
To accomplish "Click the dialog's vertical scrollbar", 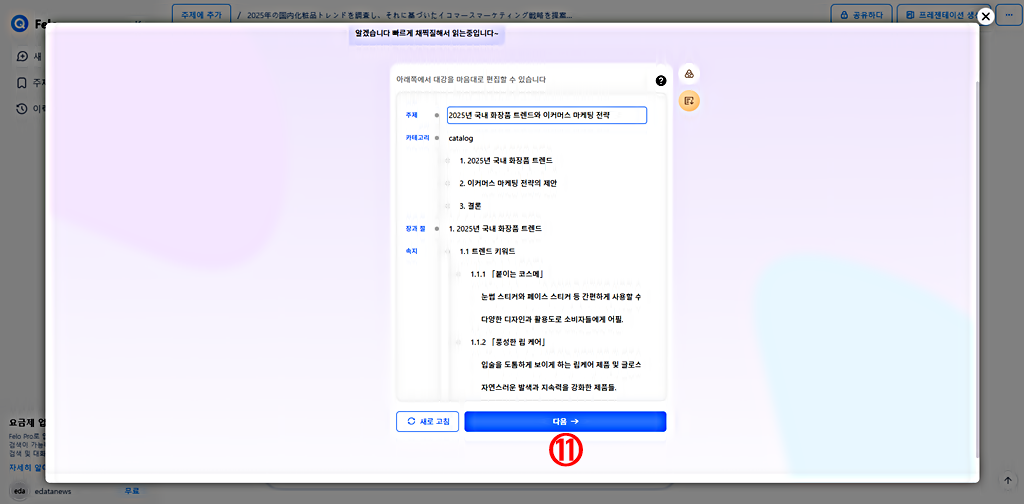I will pyautogui.click(x=977, y=268).
